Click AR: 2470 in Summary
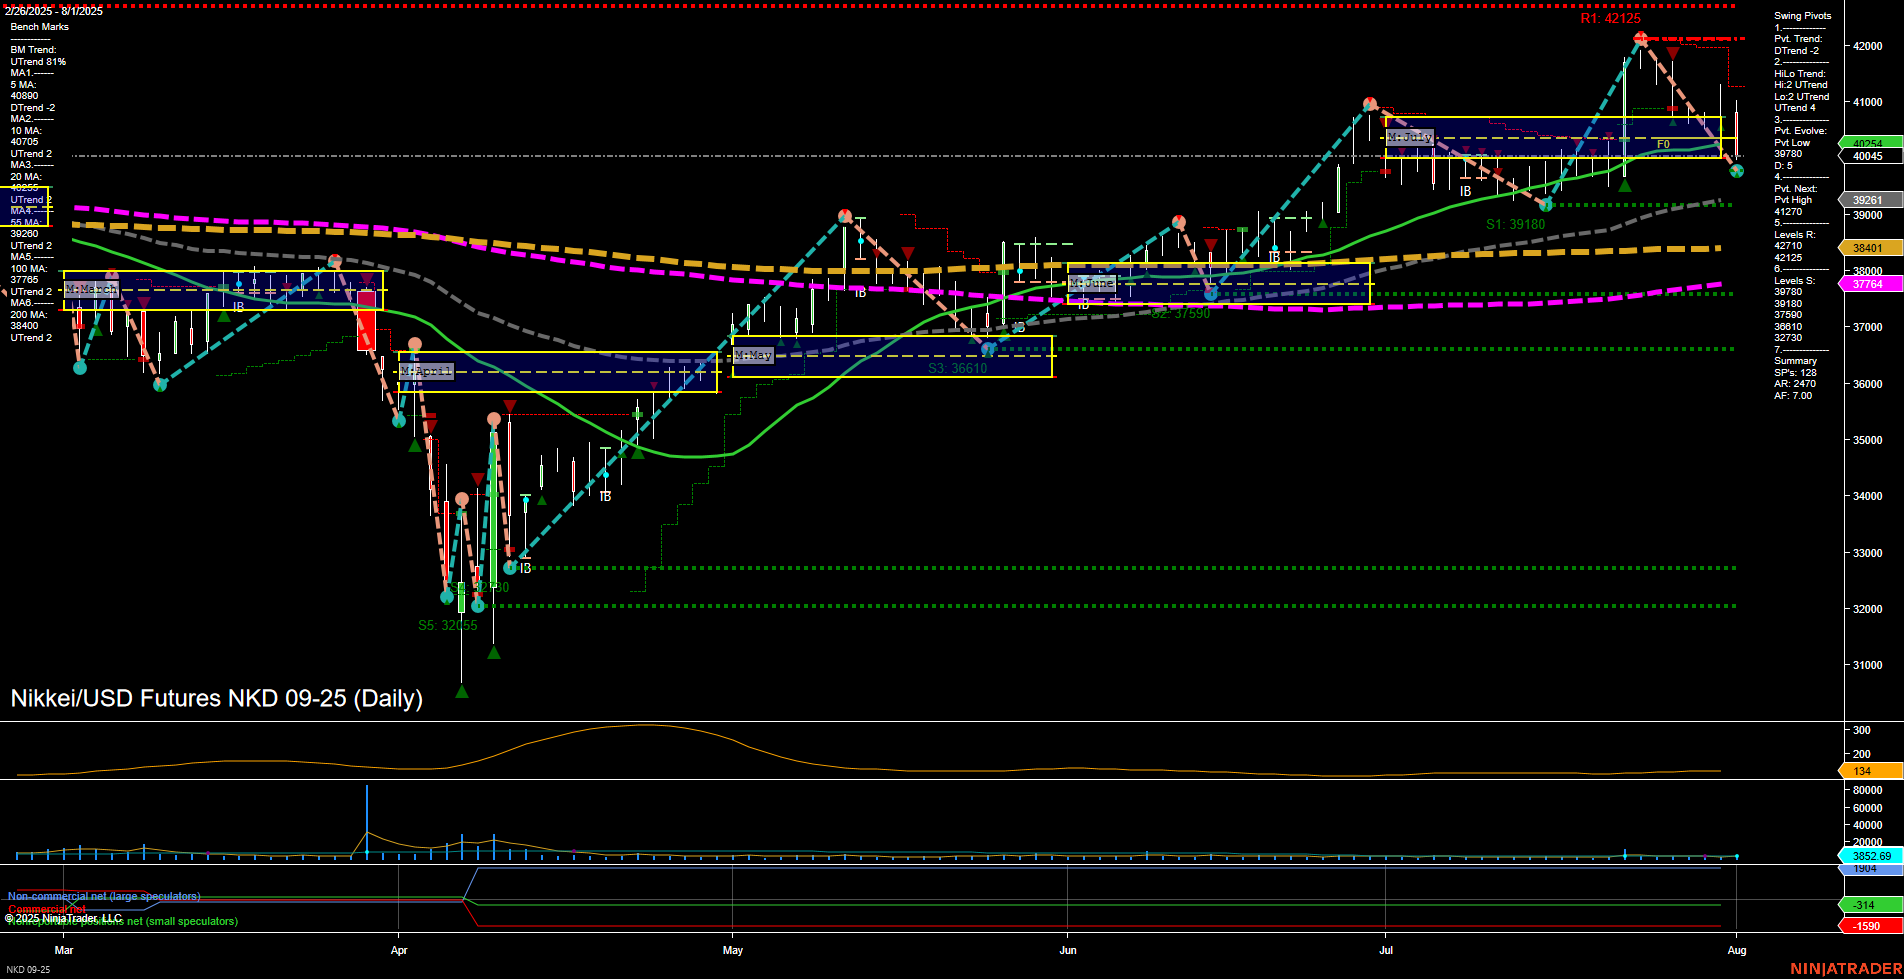This screenshot has height=979, width=1904. coord(1795,384)
